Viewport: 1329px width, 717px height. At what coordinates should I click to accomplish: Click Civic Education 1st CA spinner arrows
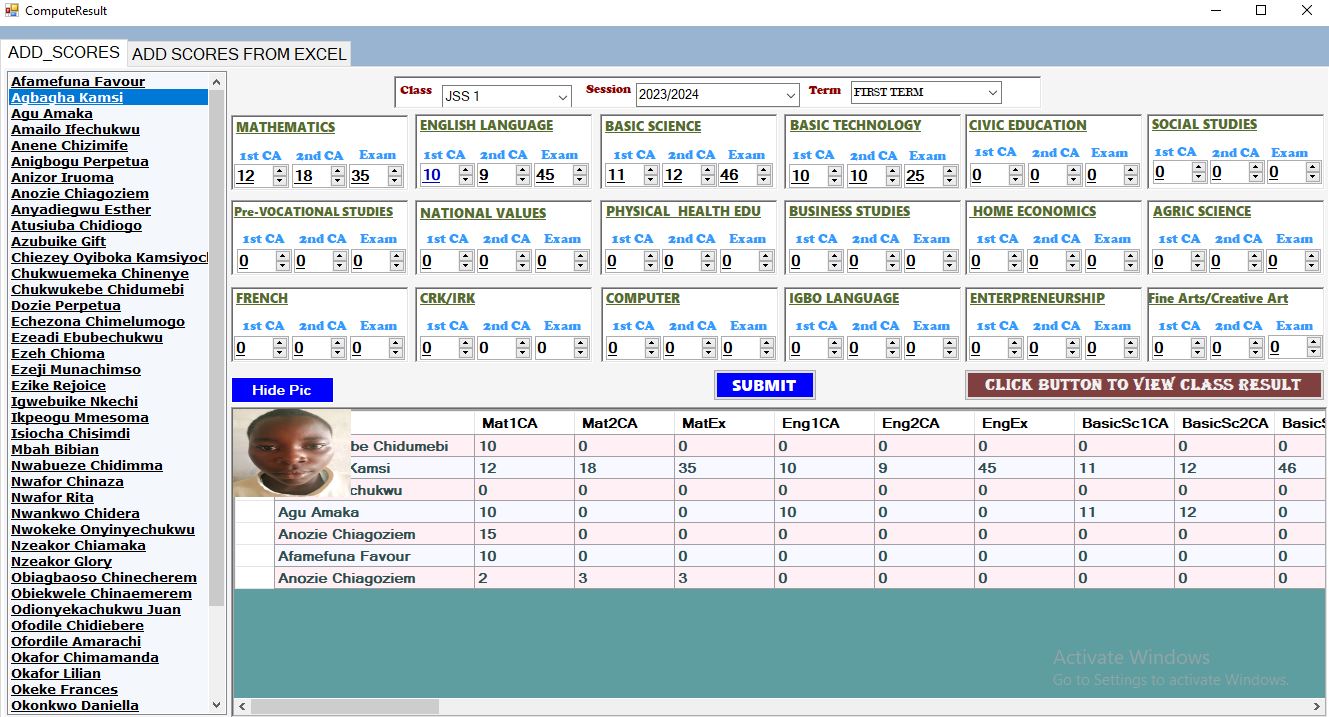1016,175
